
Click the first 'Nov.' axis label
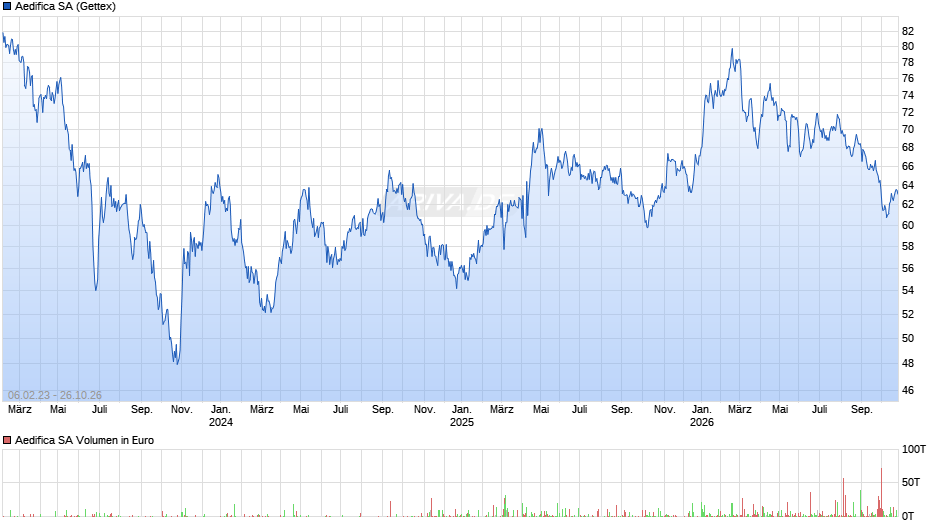coord(182,410)
